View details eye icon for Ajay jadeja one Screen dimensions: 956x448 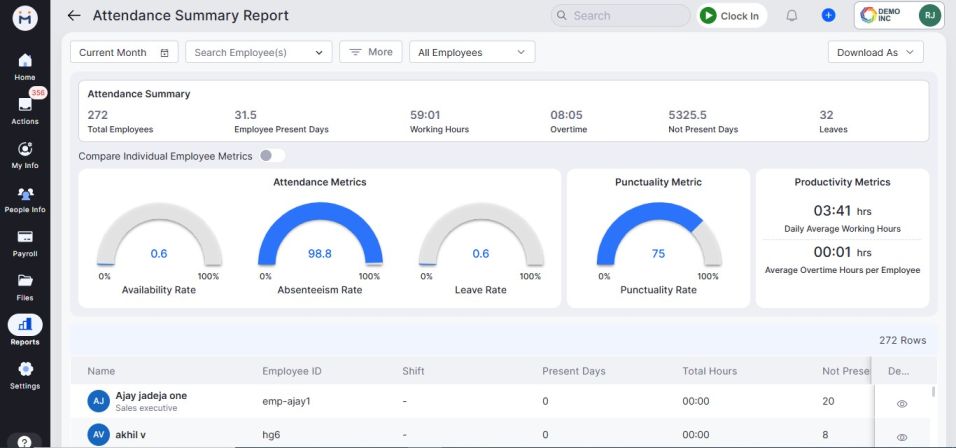point(902,404)
